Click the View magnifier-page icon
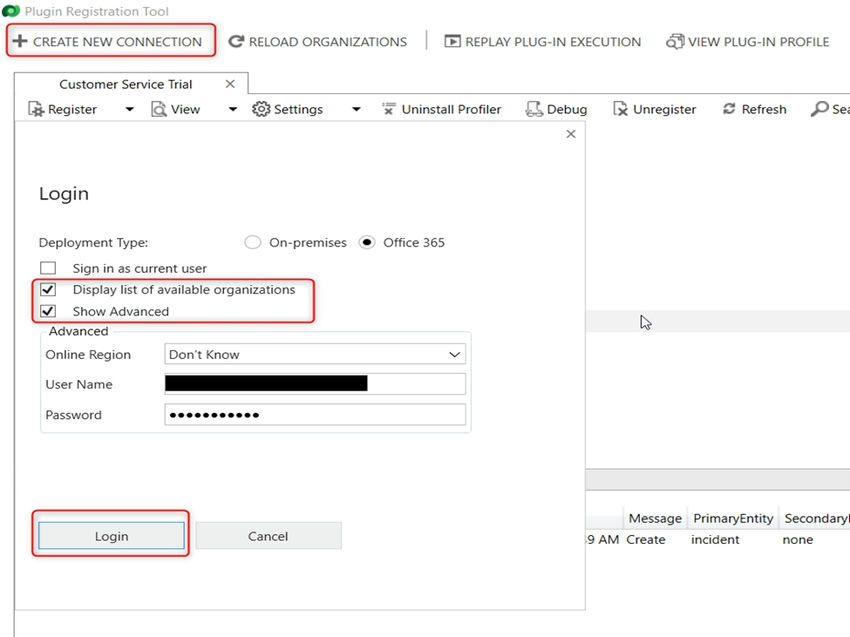The width and height of the screenshot is (850, 637). 159,109
